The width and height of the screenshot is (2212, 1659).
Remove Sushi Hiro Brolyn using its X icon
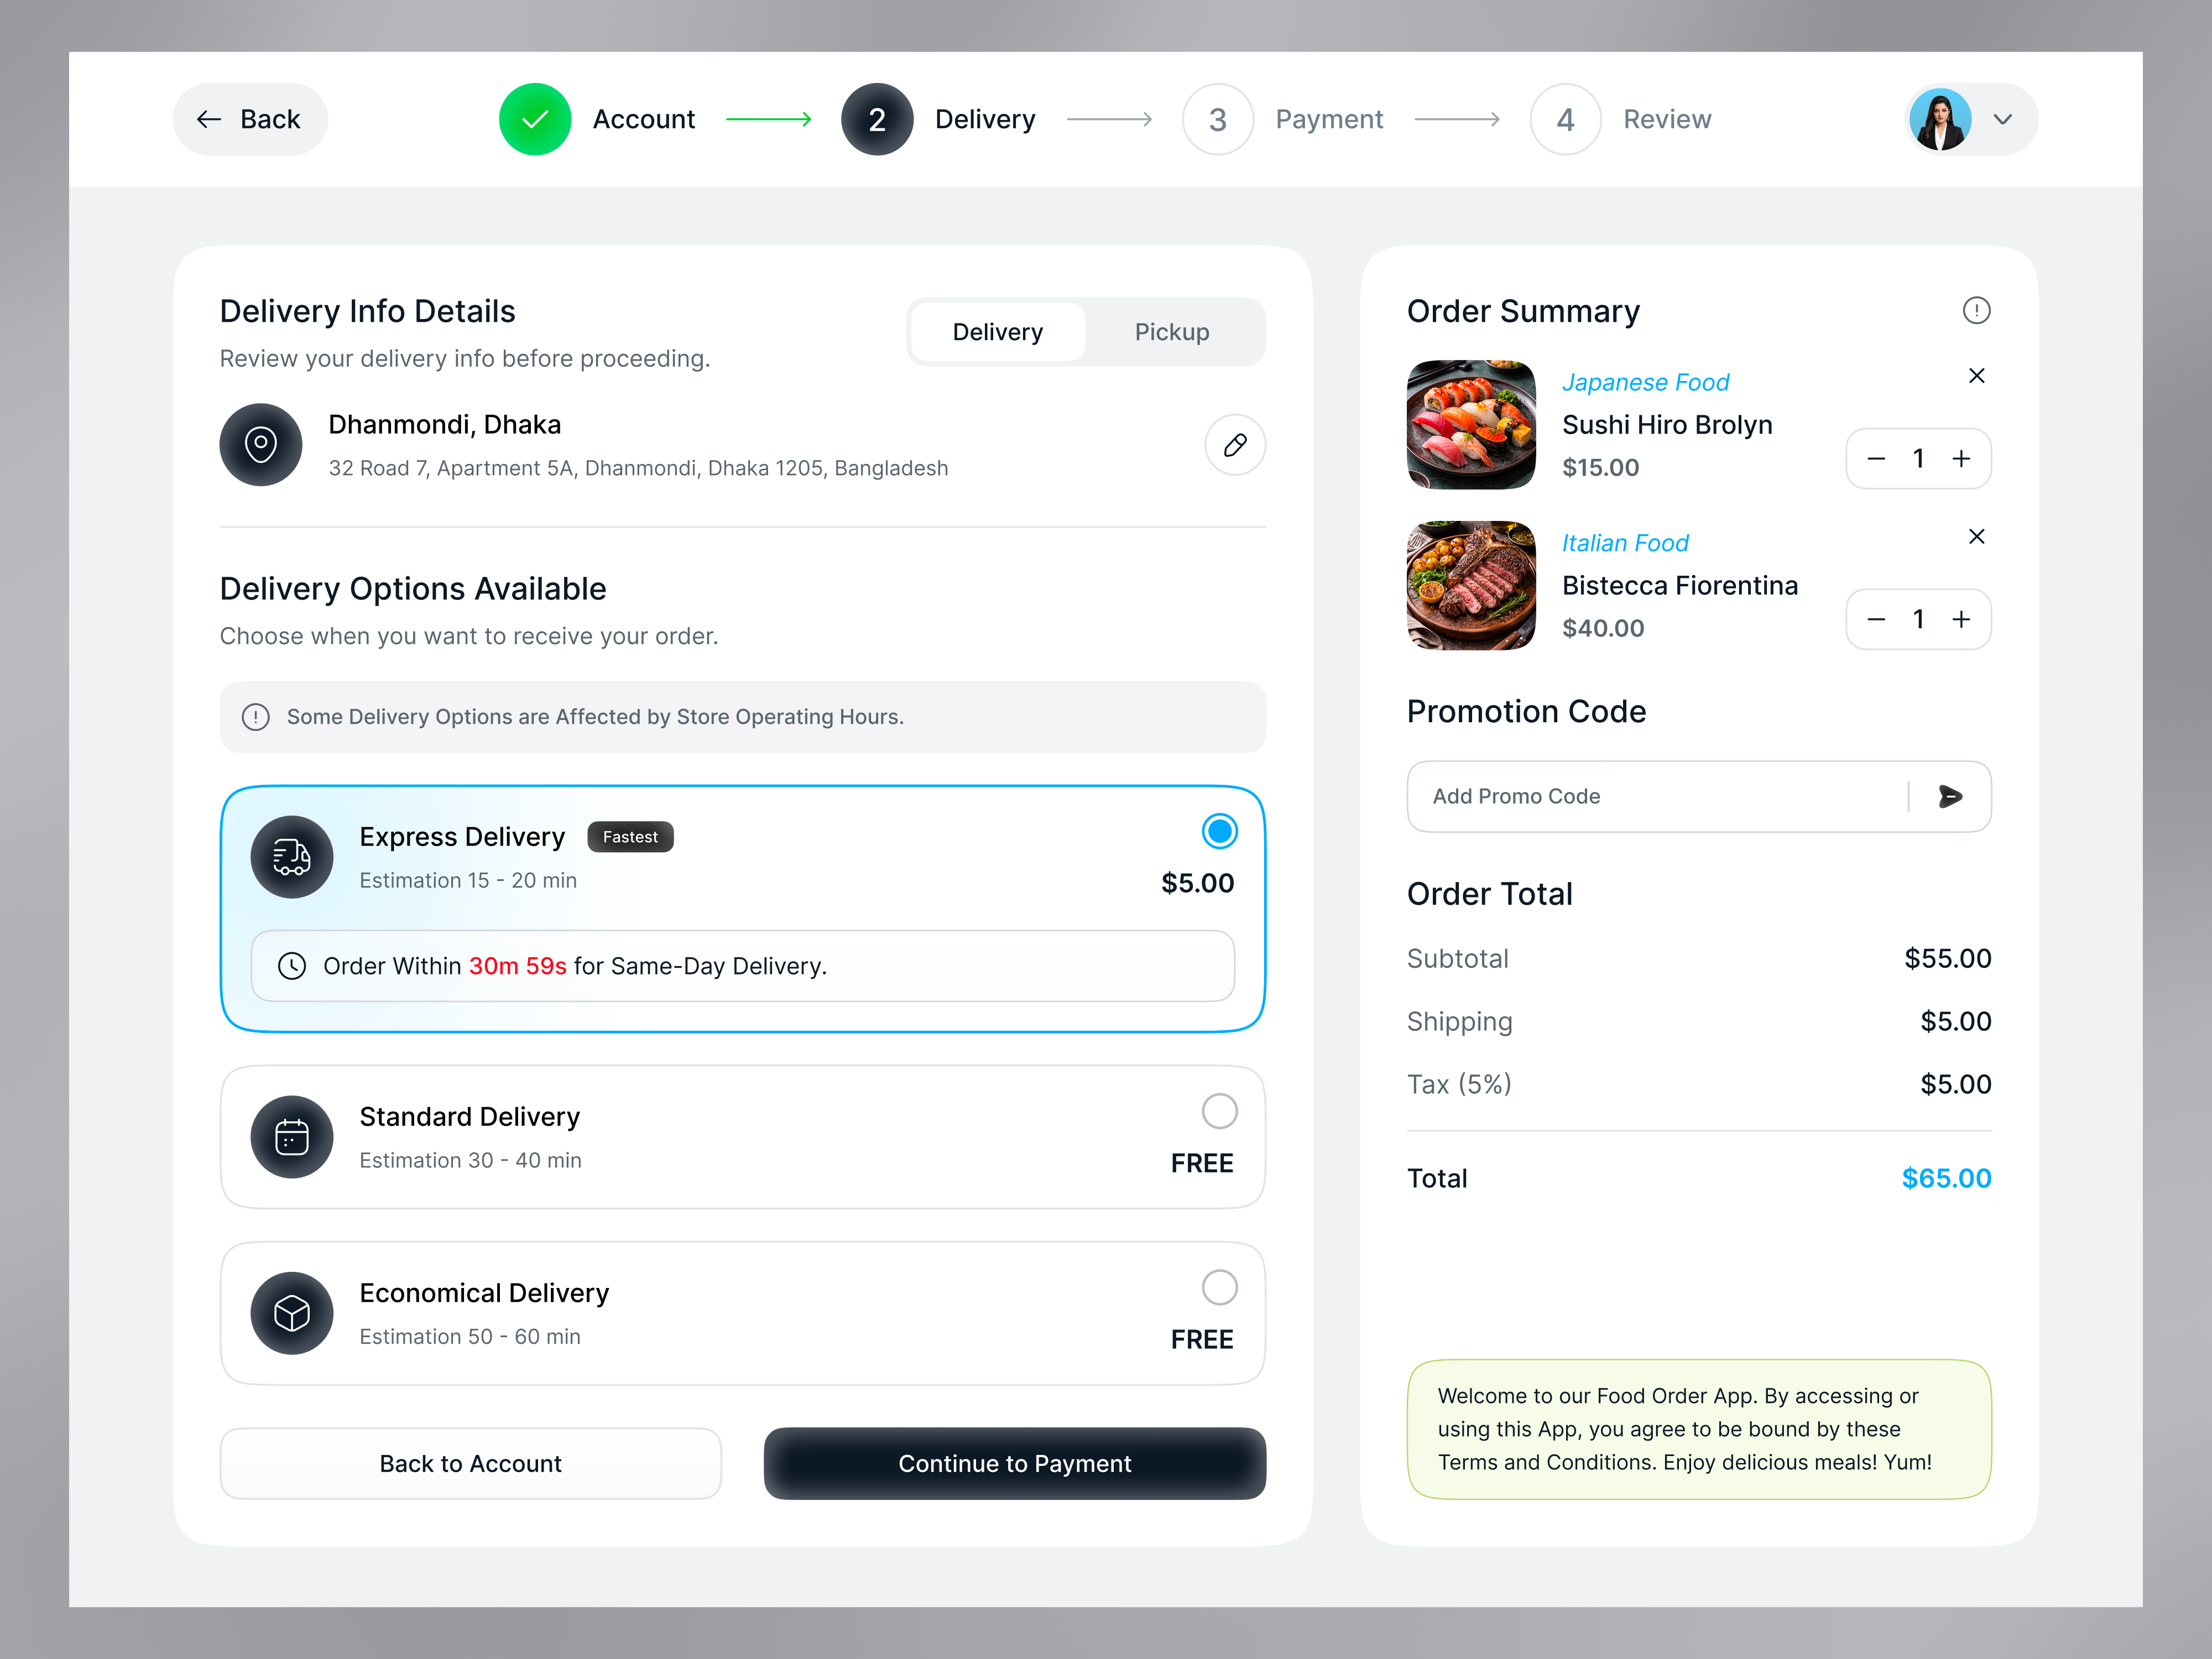1977,375
